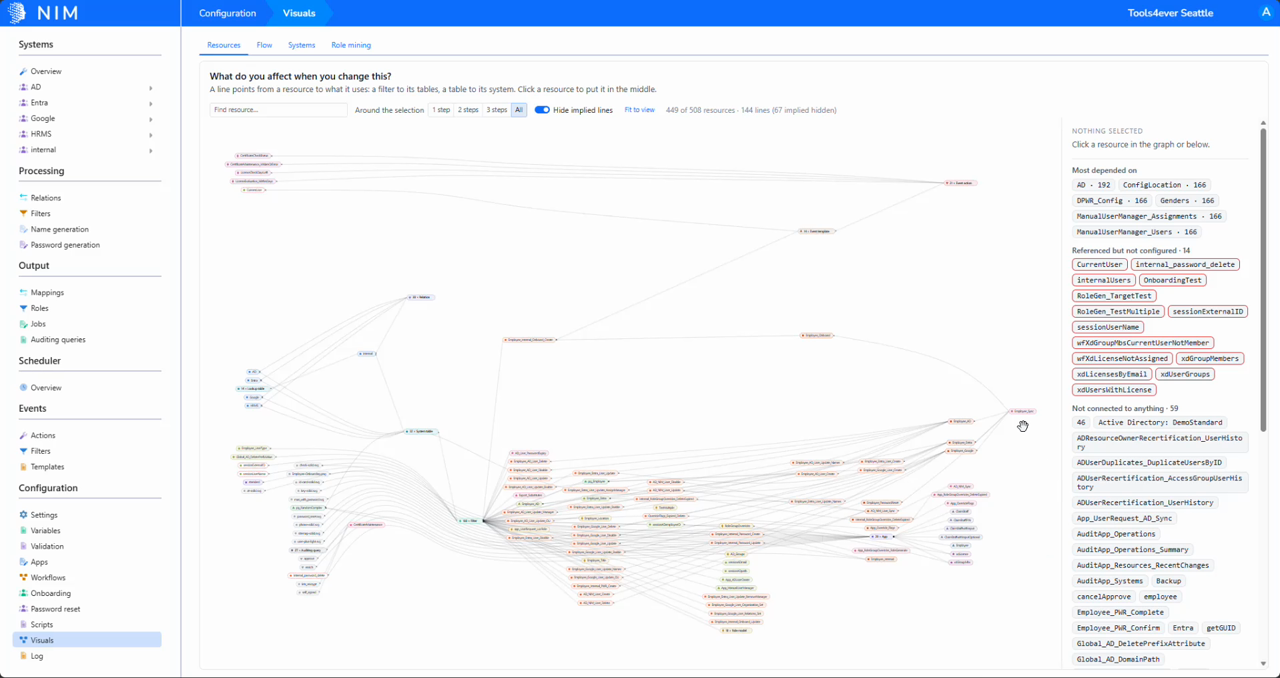This screenshot has height=678, width=1280.
Task: Click the Scheduler Overview clock icon
Action: point(23,388)
